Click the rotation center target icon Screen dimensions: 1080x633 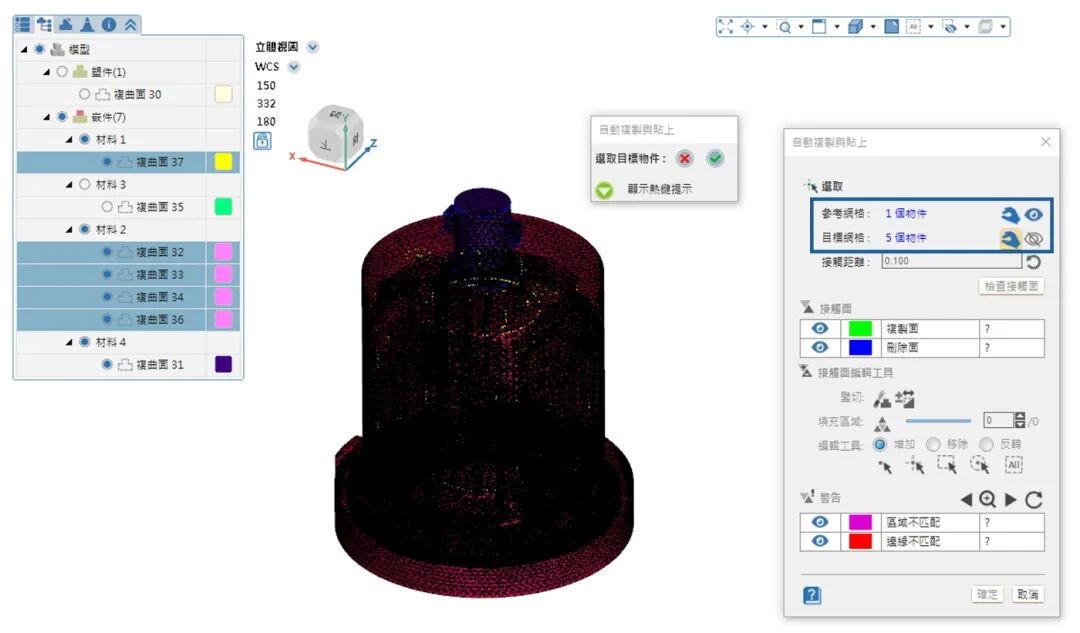[747, 27]
